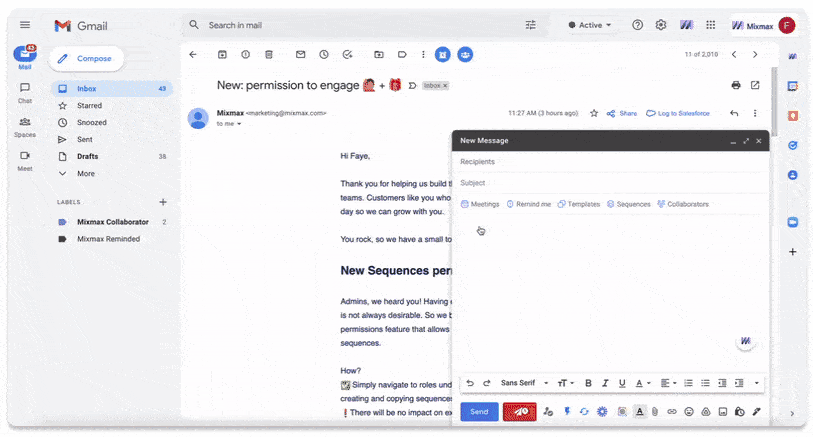Archive the email from the toolbar
Image resolution: width=813 pixels, height=437 pixels.
point(222,54)
